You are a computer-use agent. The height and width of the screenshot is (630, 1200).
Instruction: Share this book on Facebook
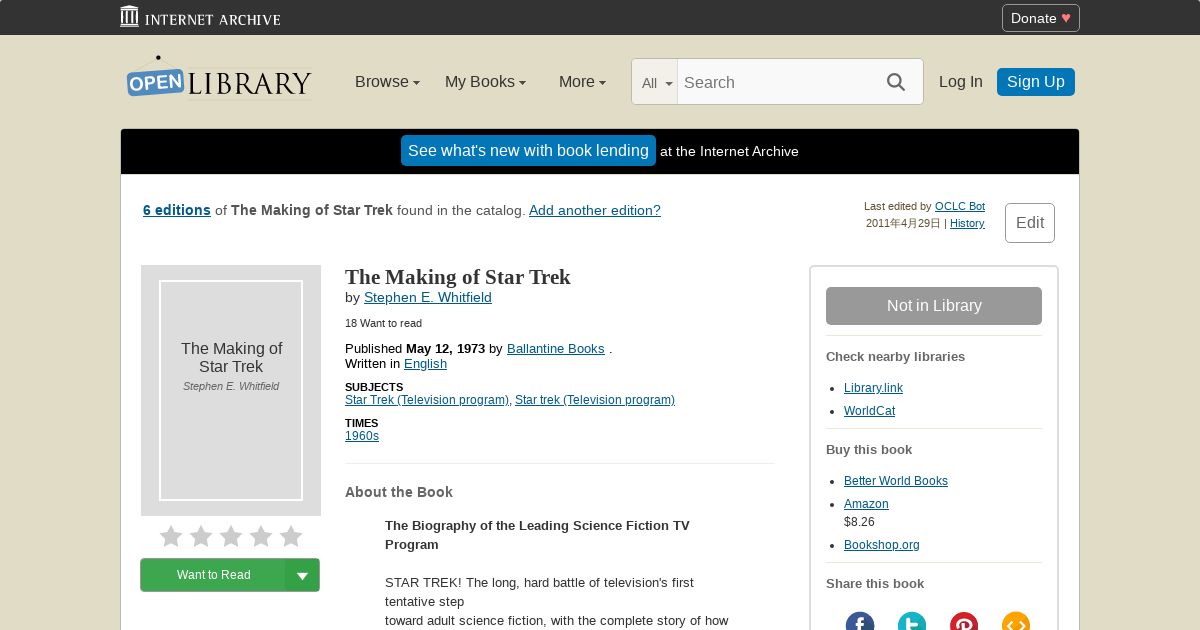click(860, 622)
